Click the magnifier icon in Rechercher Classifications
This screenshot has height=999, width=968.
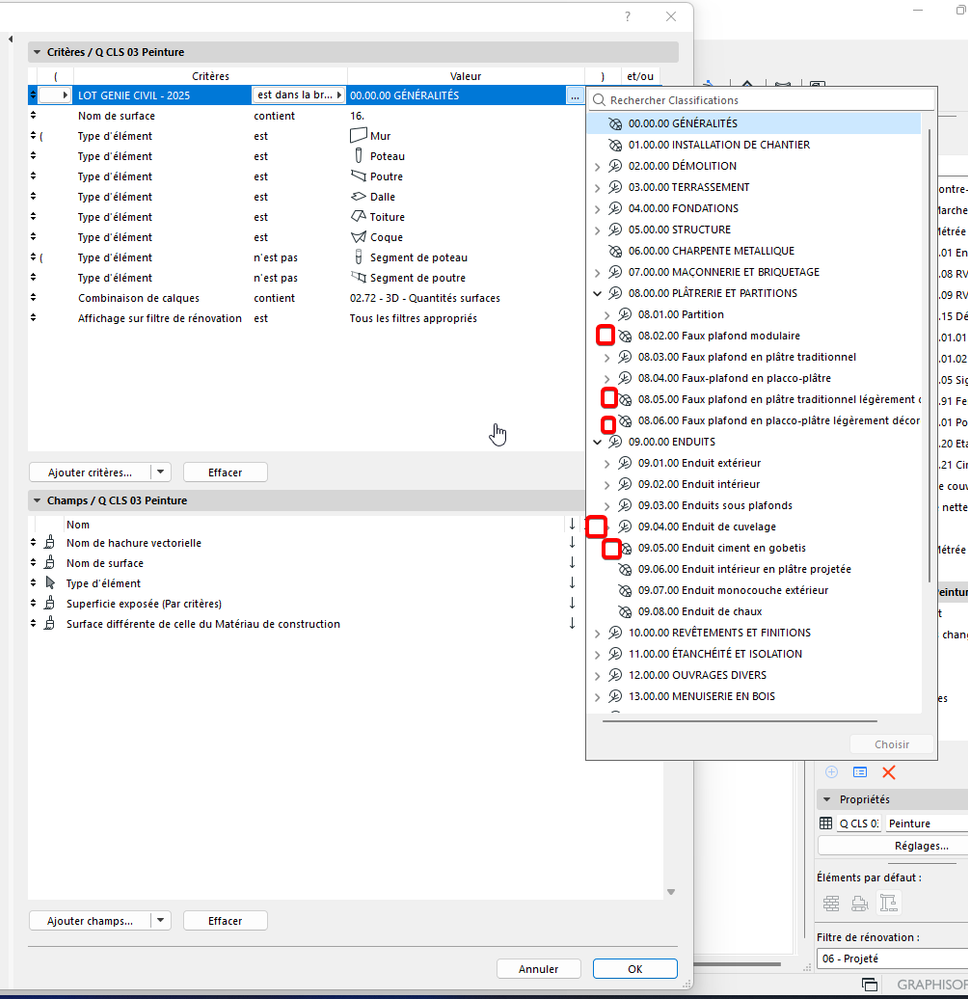[x=598, y=100]
